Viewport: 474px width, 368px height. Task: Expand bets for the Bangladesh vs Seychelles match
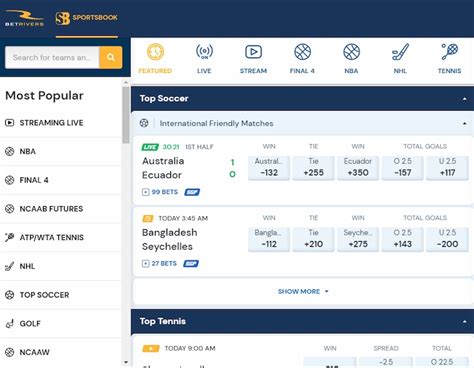[159, 264]
